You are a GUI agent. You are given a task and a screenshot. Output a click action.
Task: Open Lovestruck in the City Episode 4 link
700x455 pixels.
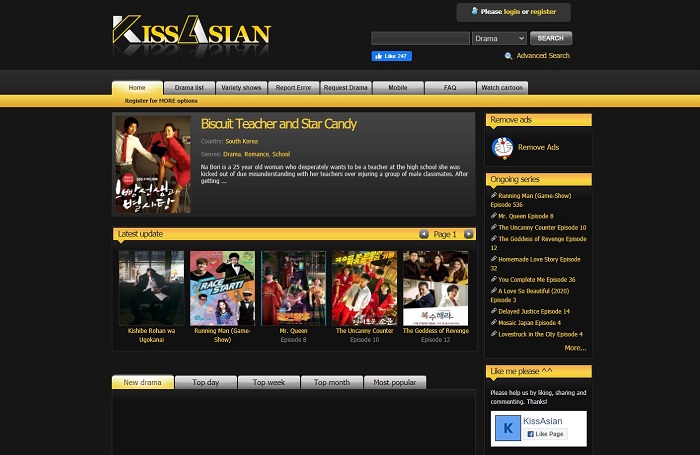click(x=540, y=334)
